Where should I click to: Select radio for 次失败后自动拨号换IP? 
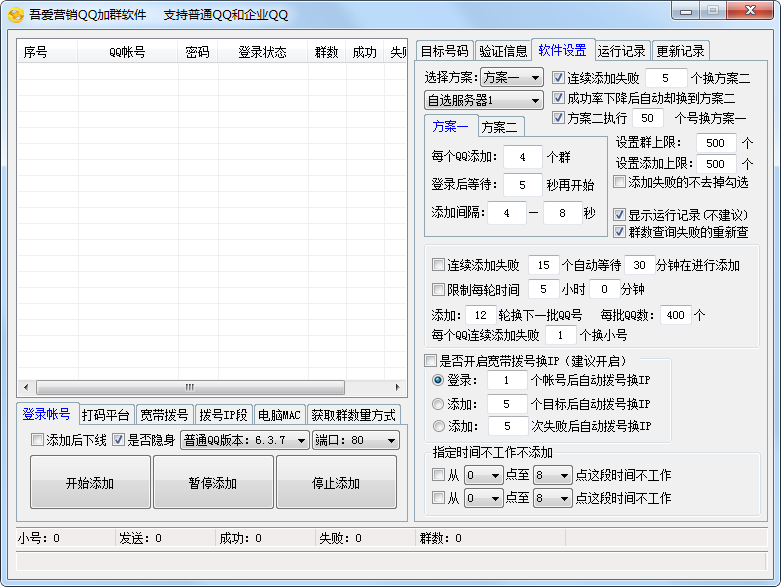[438, 427]
